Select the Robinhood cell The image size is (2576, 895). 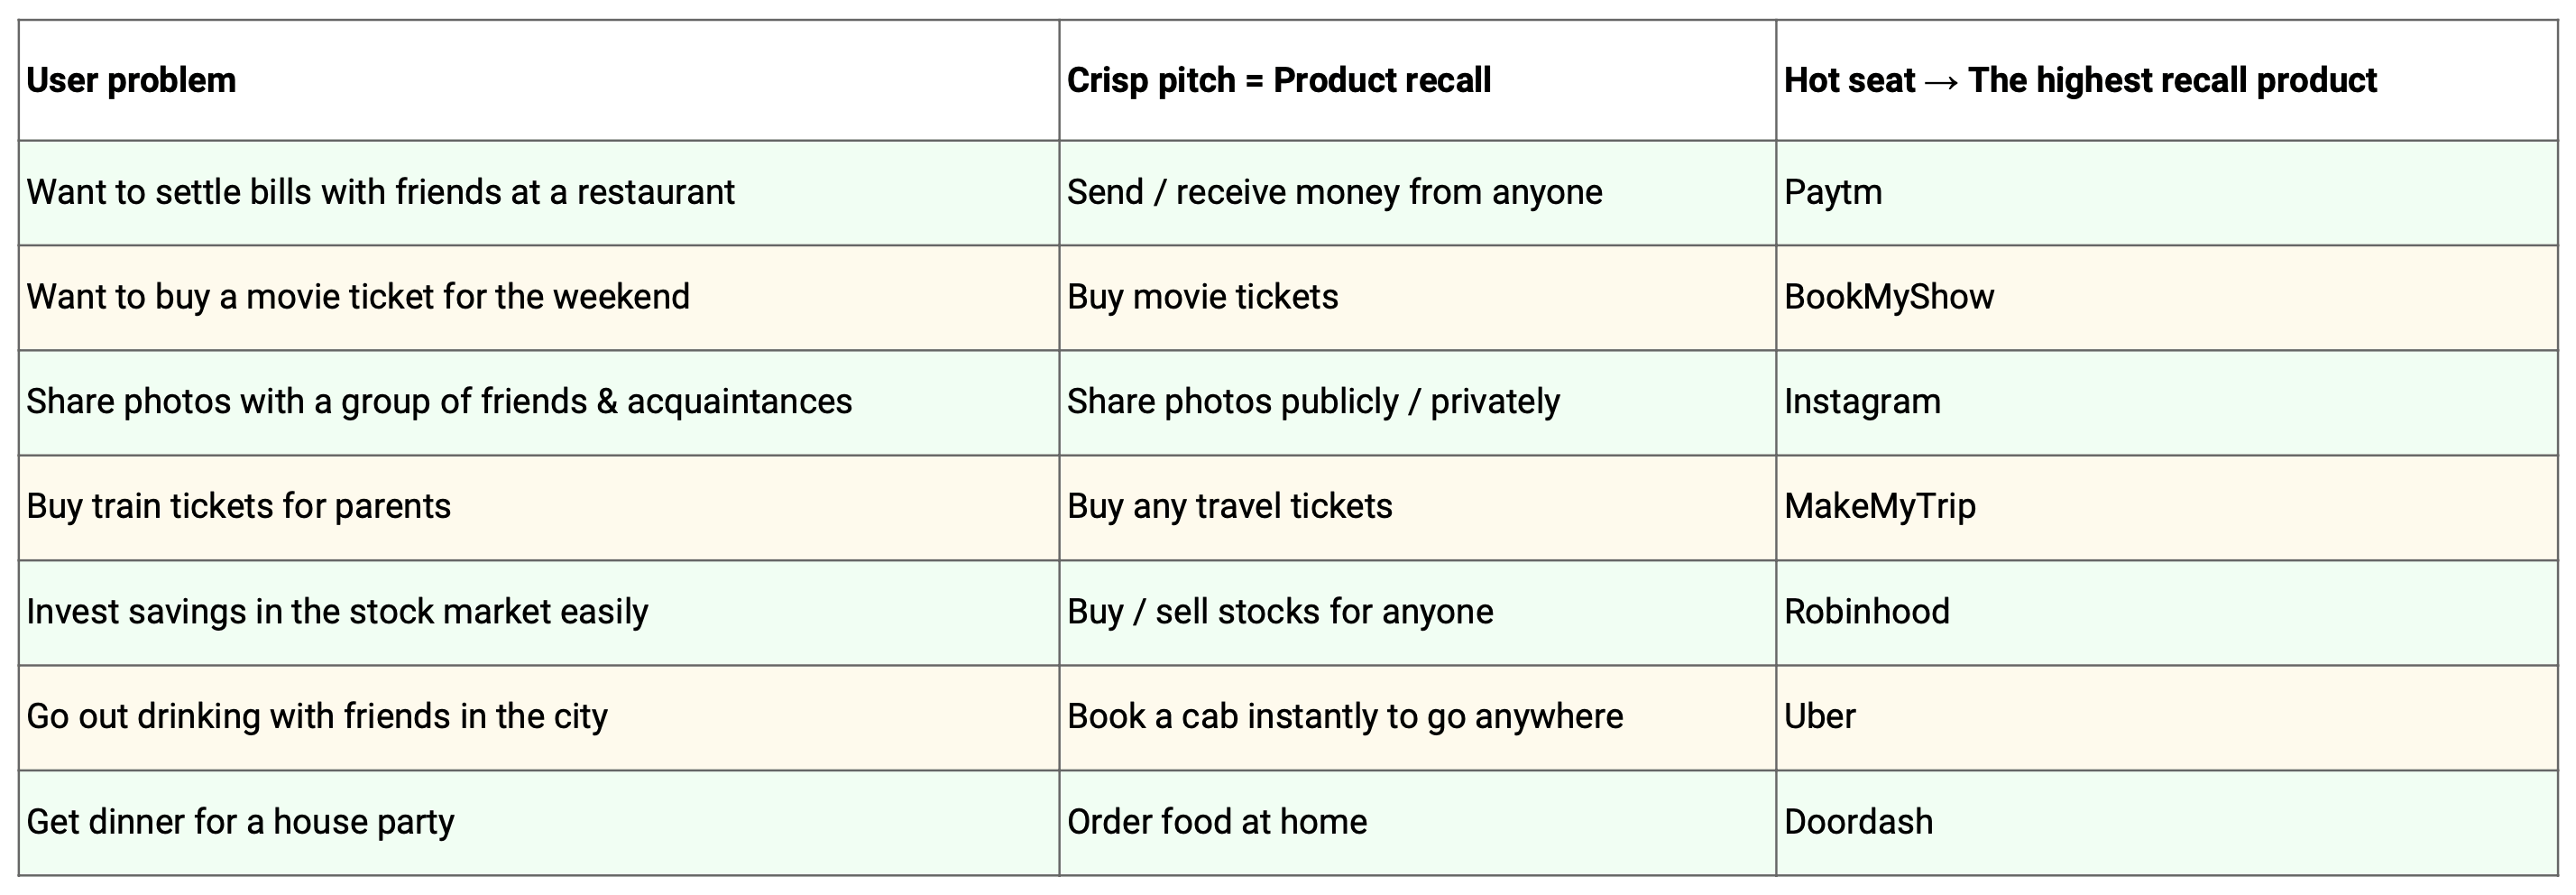[2166, 613]
